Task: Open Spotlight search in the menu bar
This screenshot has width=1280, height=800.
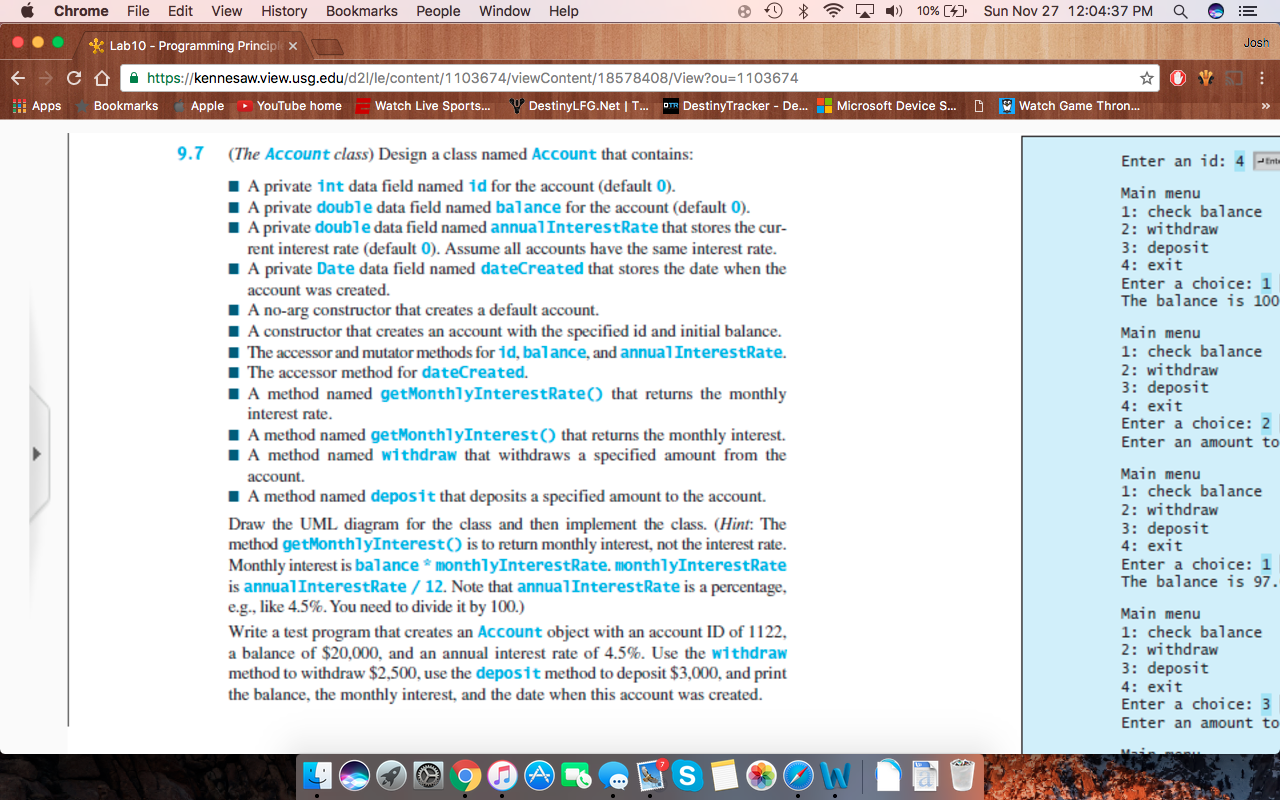Action: (1179, 11)
